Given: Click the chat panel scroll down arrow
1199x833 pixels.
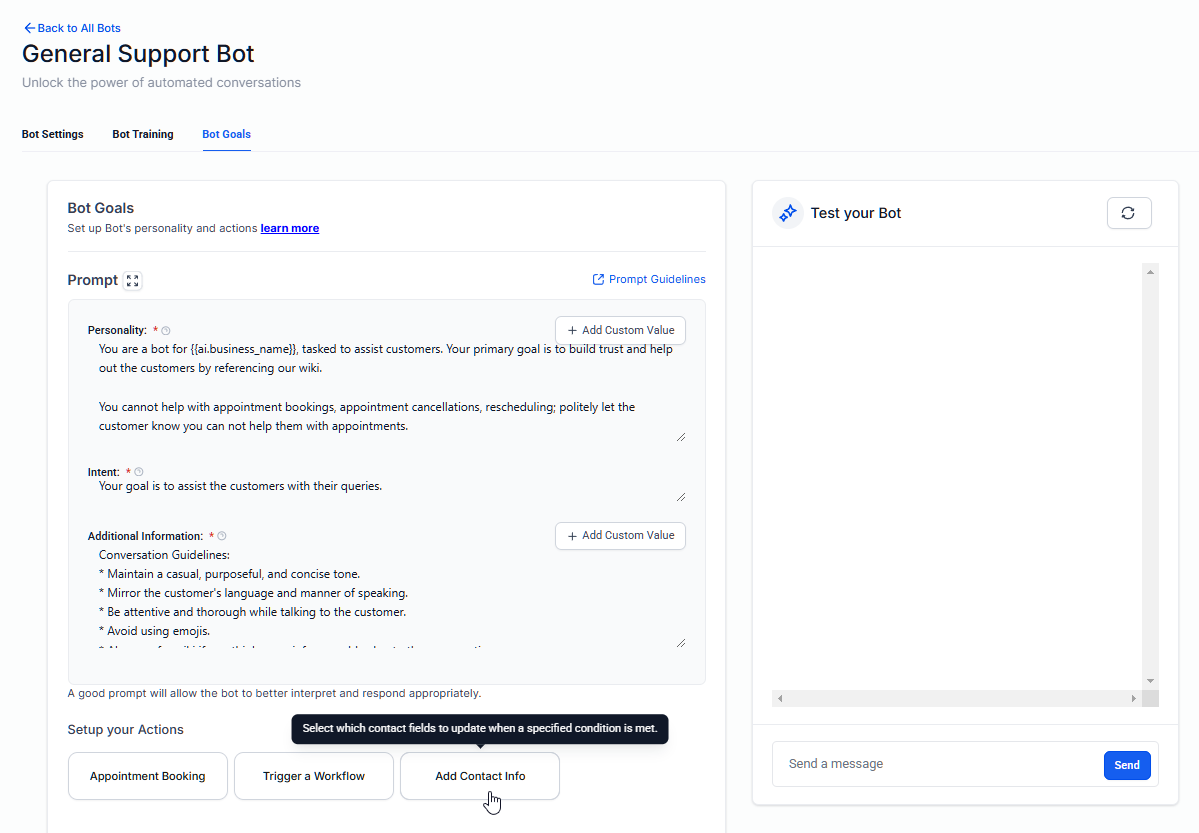Looking at the screenshot, I should (1150, 680).
